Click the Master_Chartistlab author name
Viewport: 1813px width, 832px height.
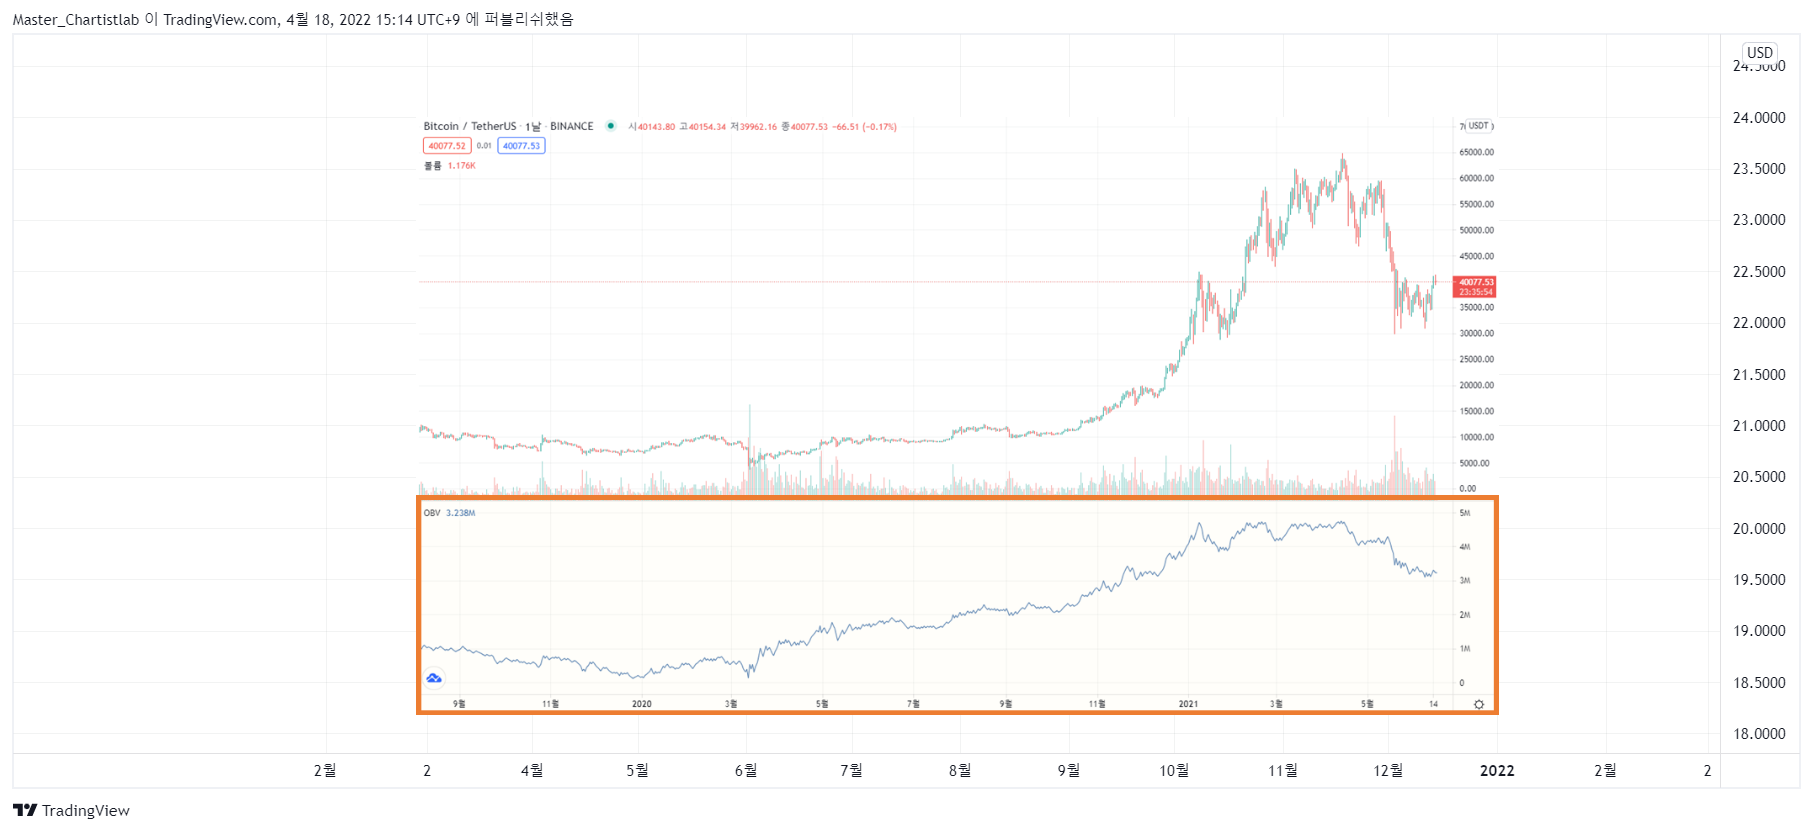(x=76, y=19)
